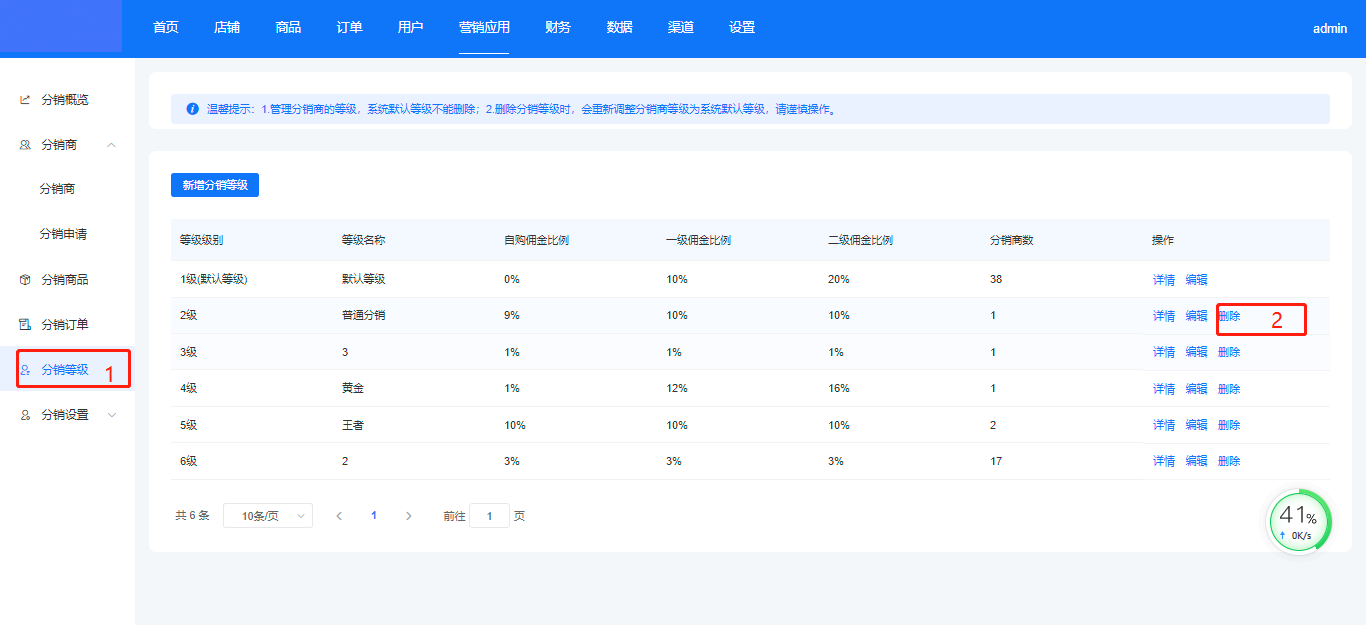Click the 新增分销等级 button
1366x625 pixels.
pos(215,185)
